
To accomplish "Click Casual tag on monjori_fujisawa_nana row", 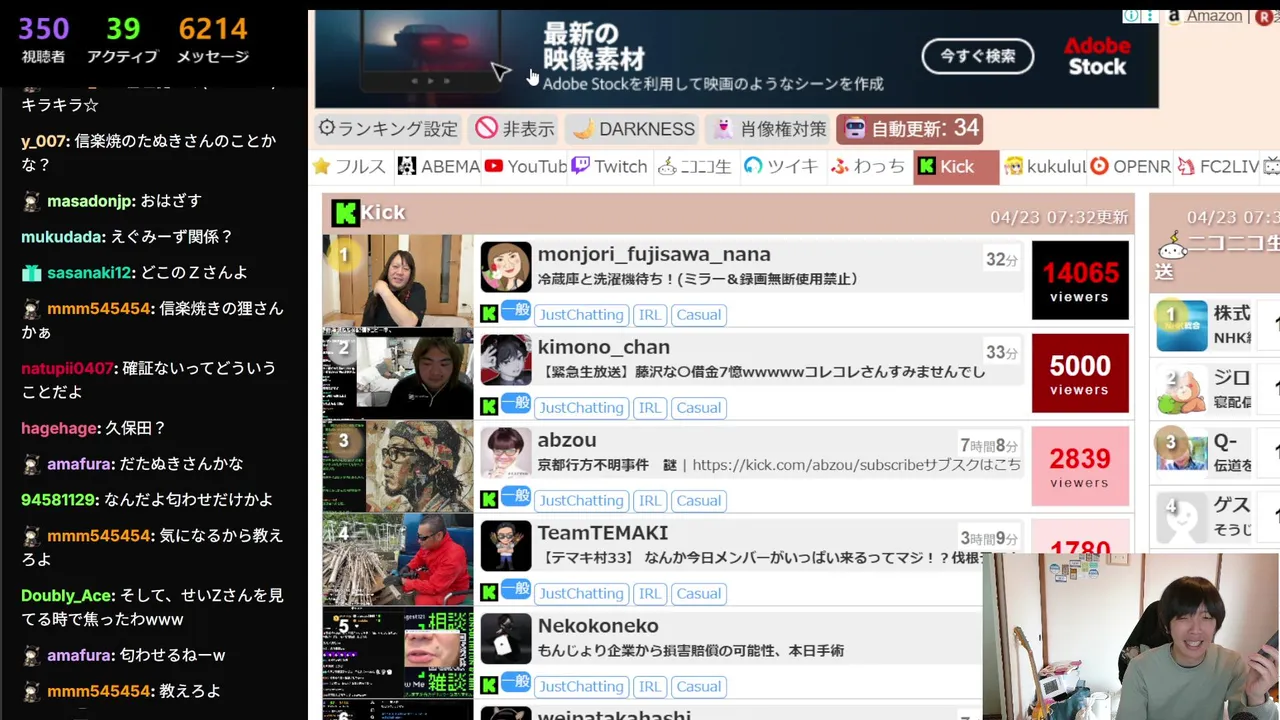I will pyautogui.click(x=698, y=314).
